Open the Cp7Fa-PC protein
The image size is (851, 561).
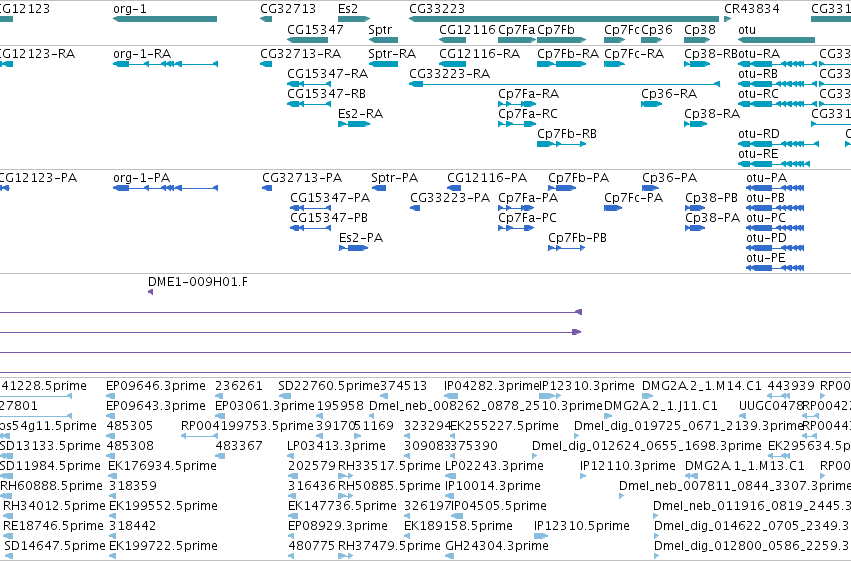point(516,228)
